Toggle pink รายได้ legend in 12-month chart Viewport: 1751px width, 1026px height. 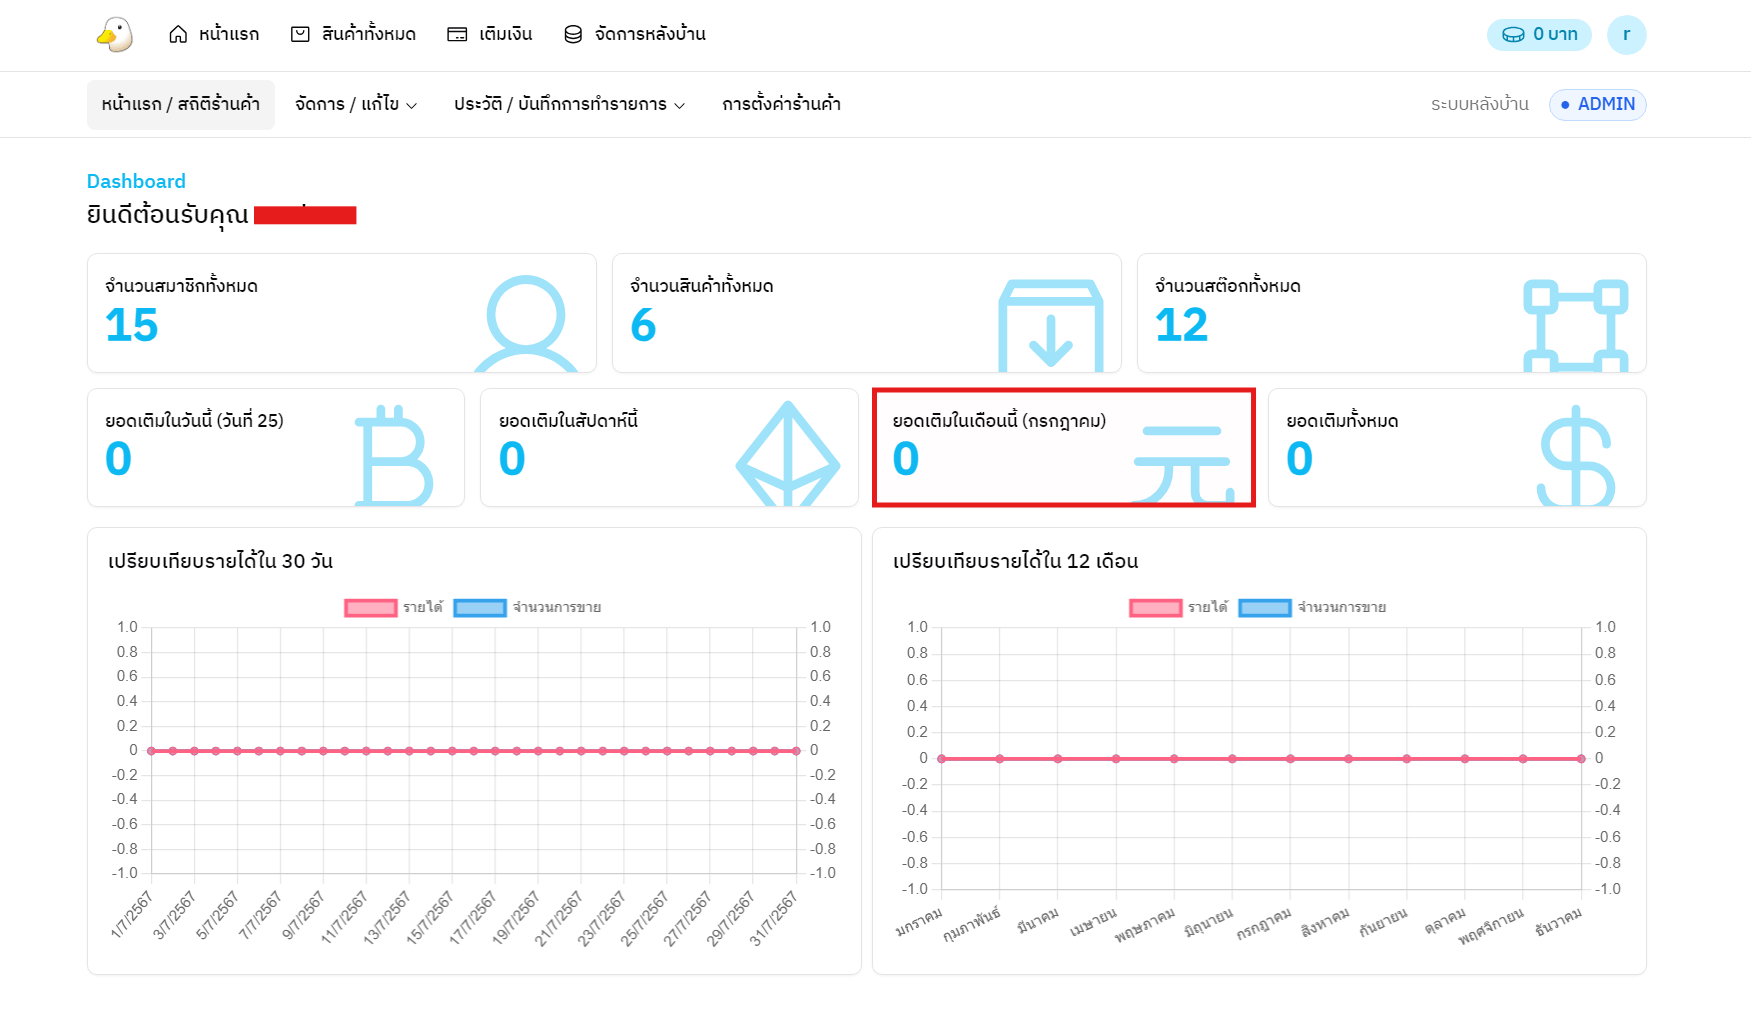tap(1179, 607)
